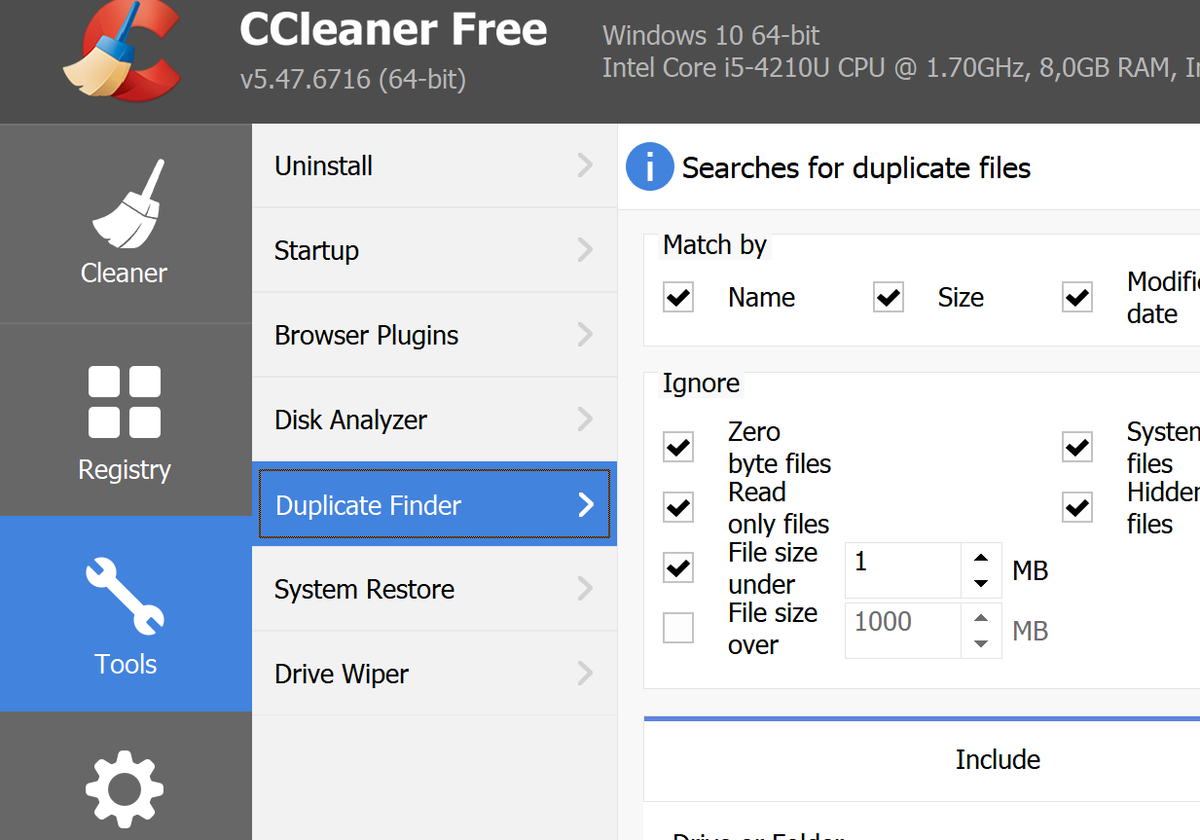Toggle Ignore Hidden files checkbox
1200x840 pixels.
pyautogui.click(x=1077, y=507)
